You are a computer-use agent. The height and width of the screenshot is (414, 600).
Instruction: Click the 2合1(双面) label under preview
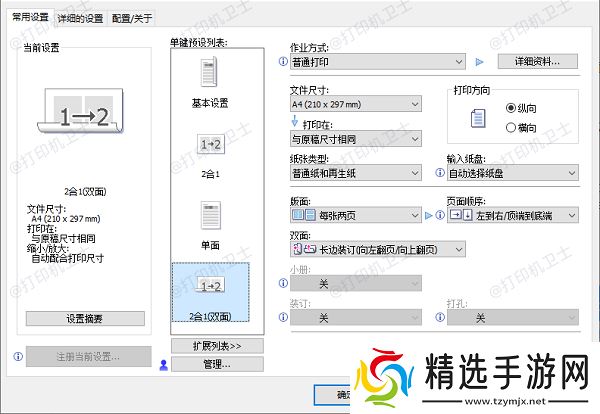coord(85,191)
